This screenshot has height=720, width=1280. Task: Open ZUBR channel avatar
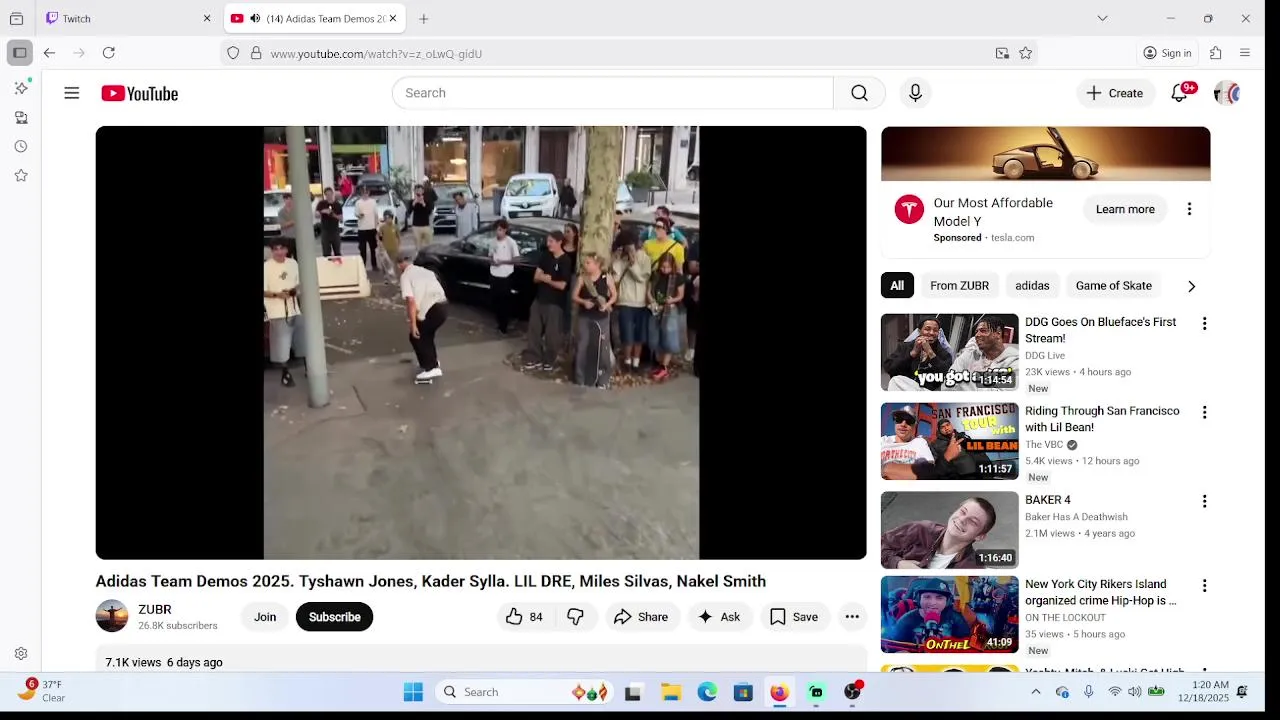click(x=112, y=616)
